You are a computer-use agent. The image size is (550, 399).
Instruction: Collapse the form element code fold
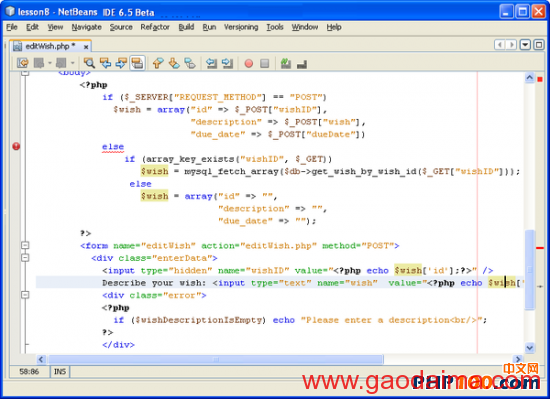click(x=25, y=245)
